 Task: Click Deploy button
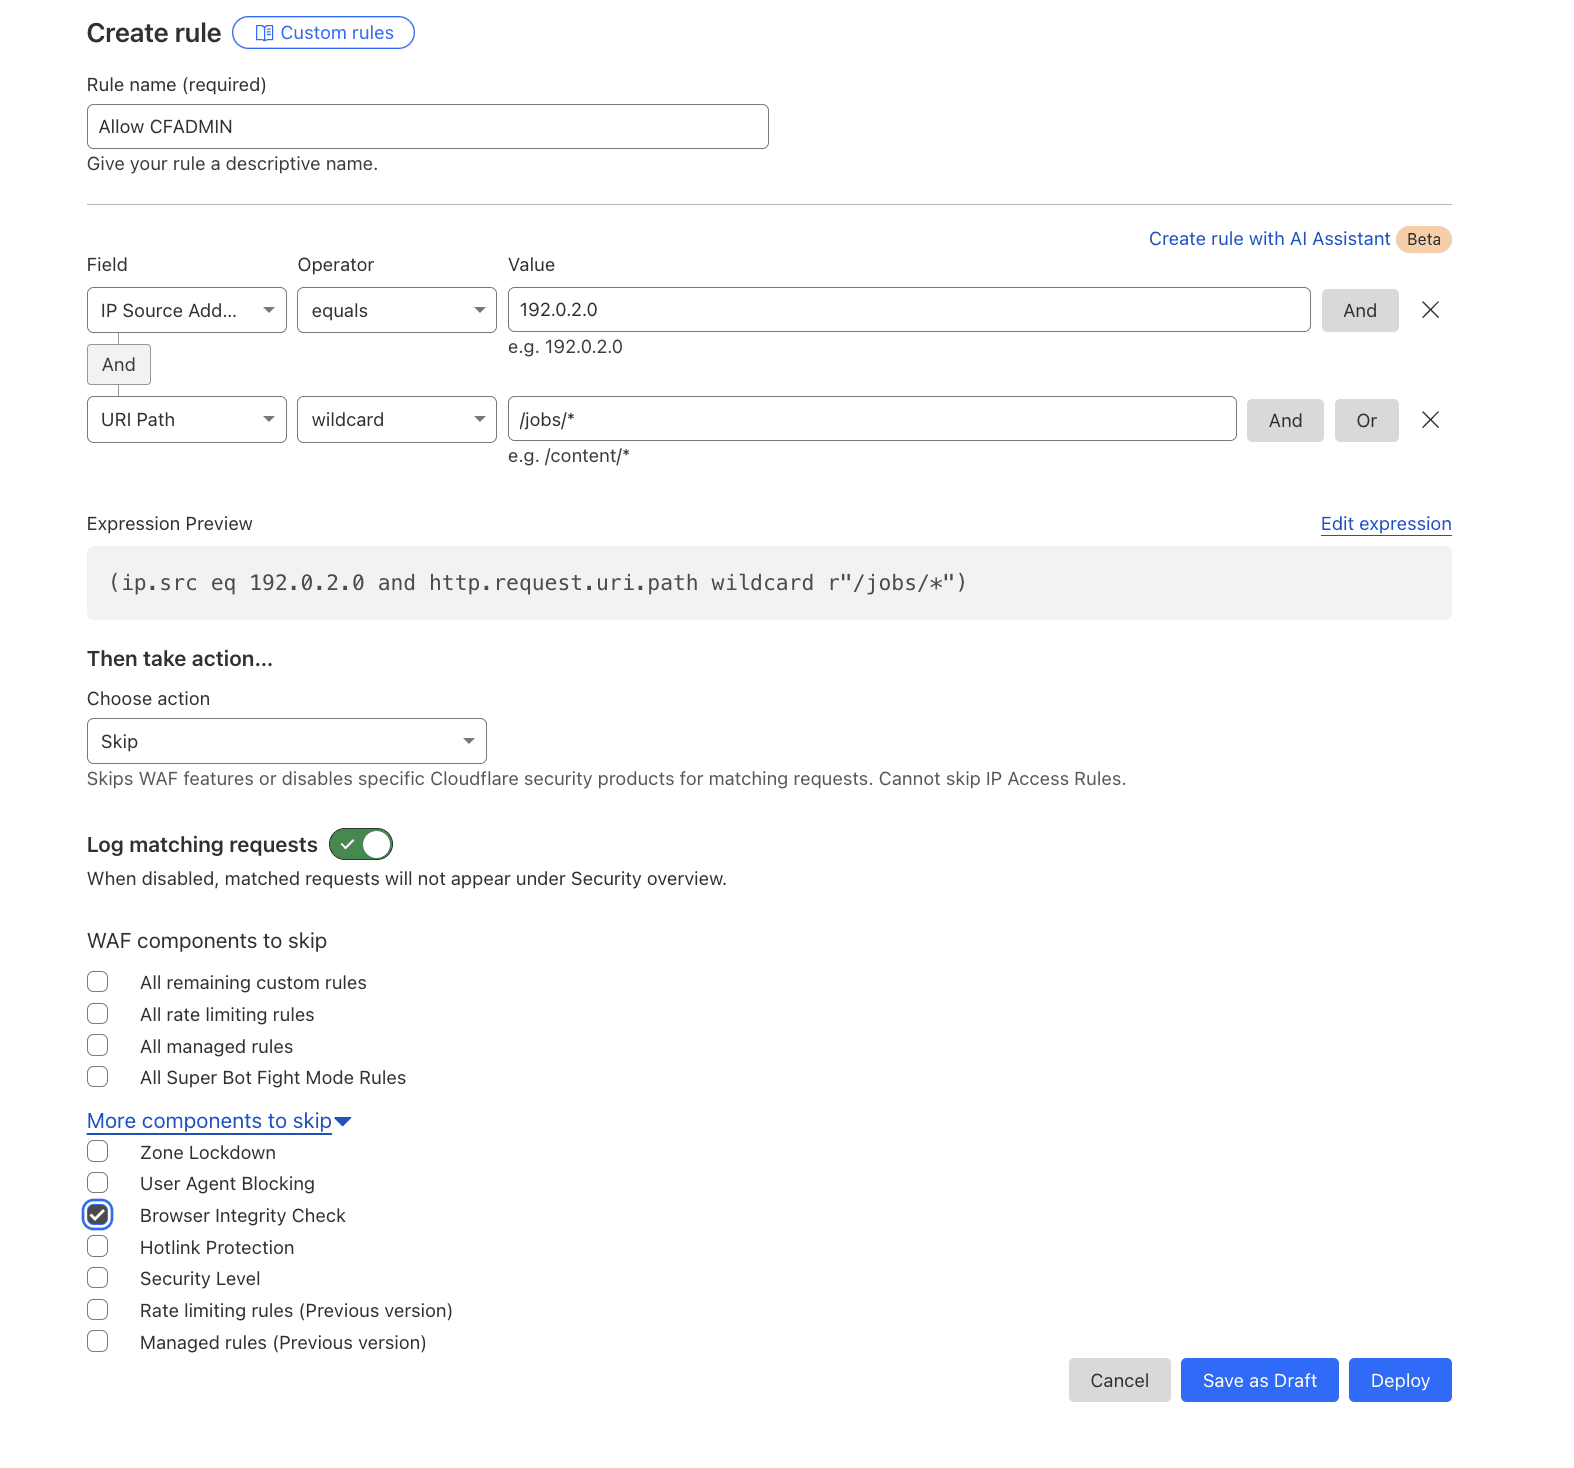[1399, 1380]
